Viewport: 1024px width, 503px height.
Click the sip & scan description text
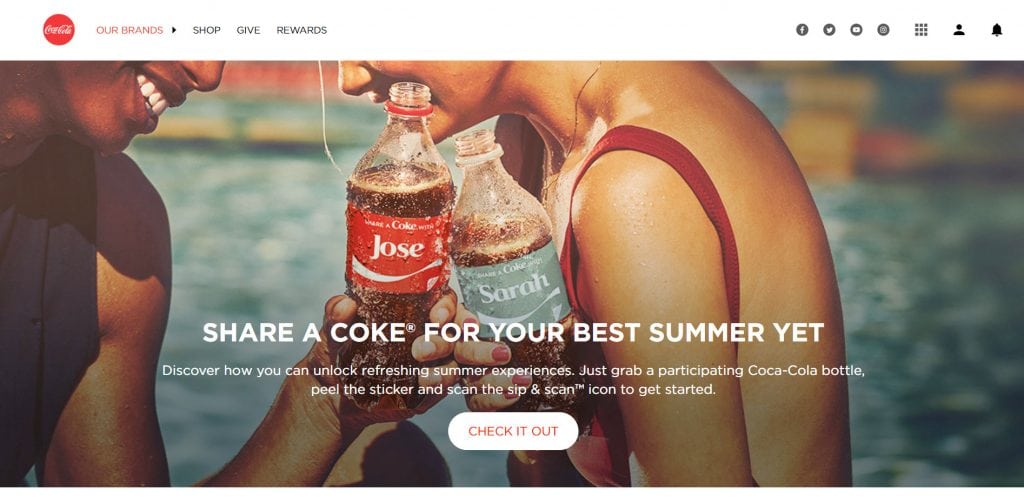click(513, 380)
